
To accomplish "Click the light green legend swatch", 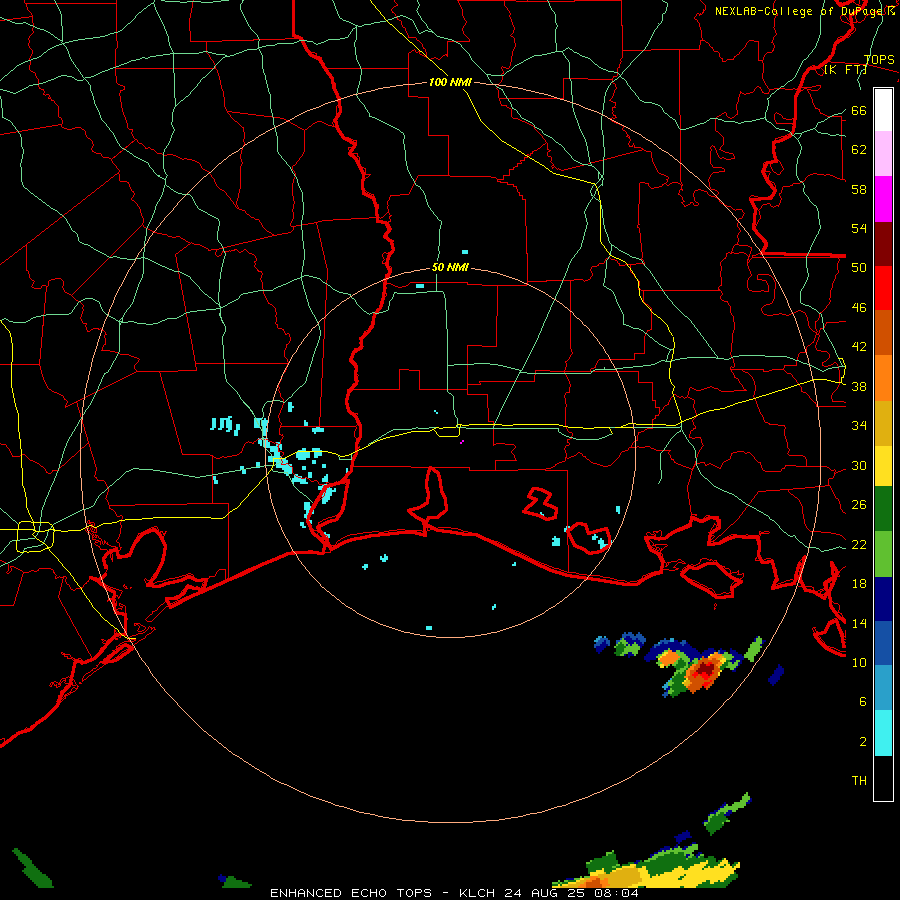I will pyautogui.click(x=883, y=554).
